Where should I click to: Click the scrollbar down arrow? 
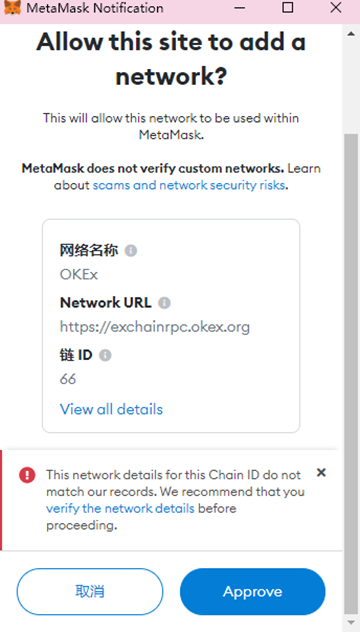[x=351, y=623]
